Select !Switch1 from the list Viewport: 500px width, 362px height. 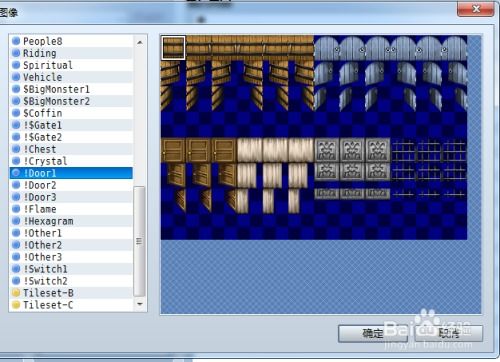(71, 269)
